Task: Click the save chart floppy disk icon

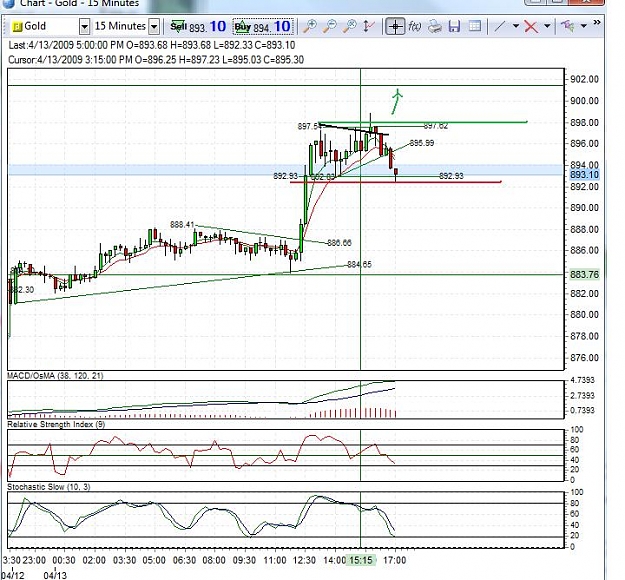Action: pos(454,27)
